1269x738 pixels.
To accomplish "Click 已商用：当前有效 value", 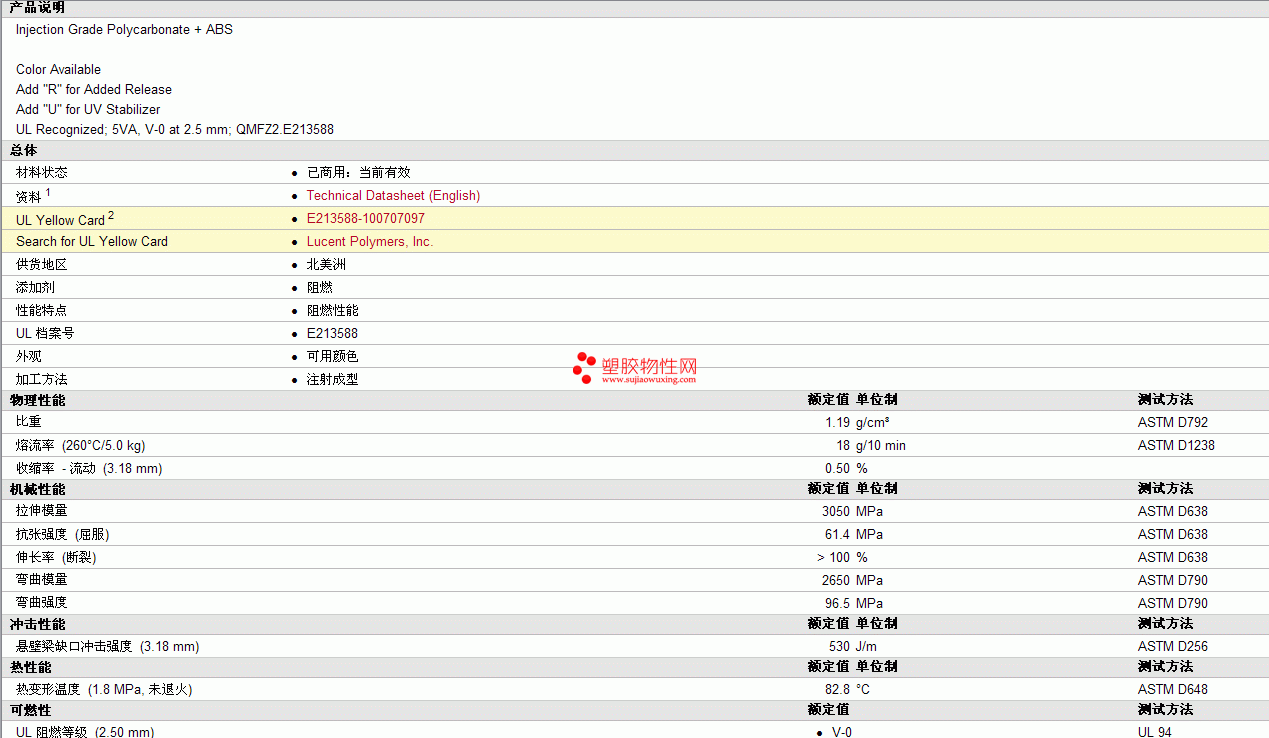I will tap(359, 173).
